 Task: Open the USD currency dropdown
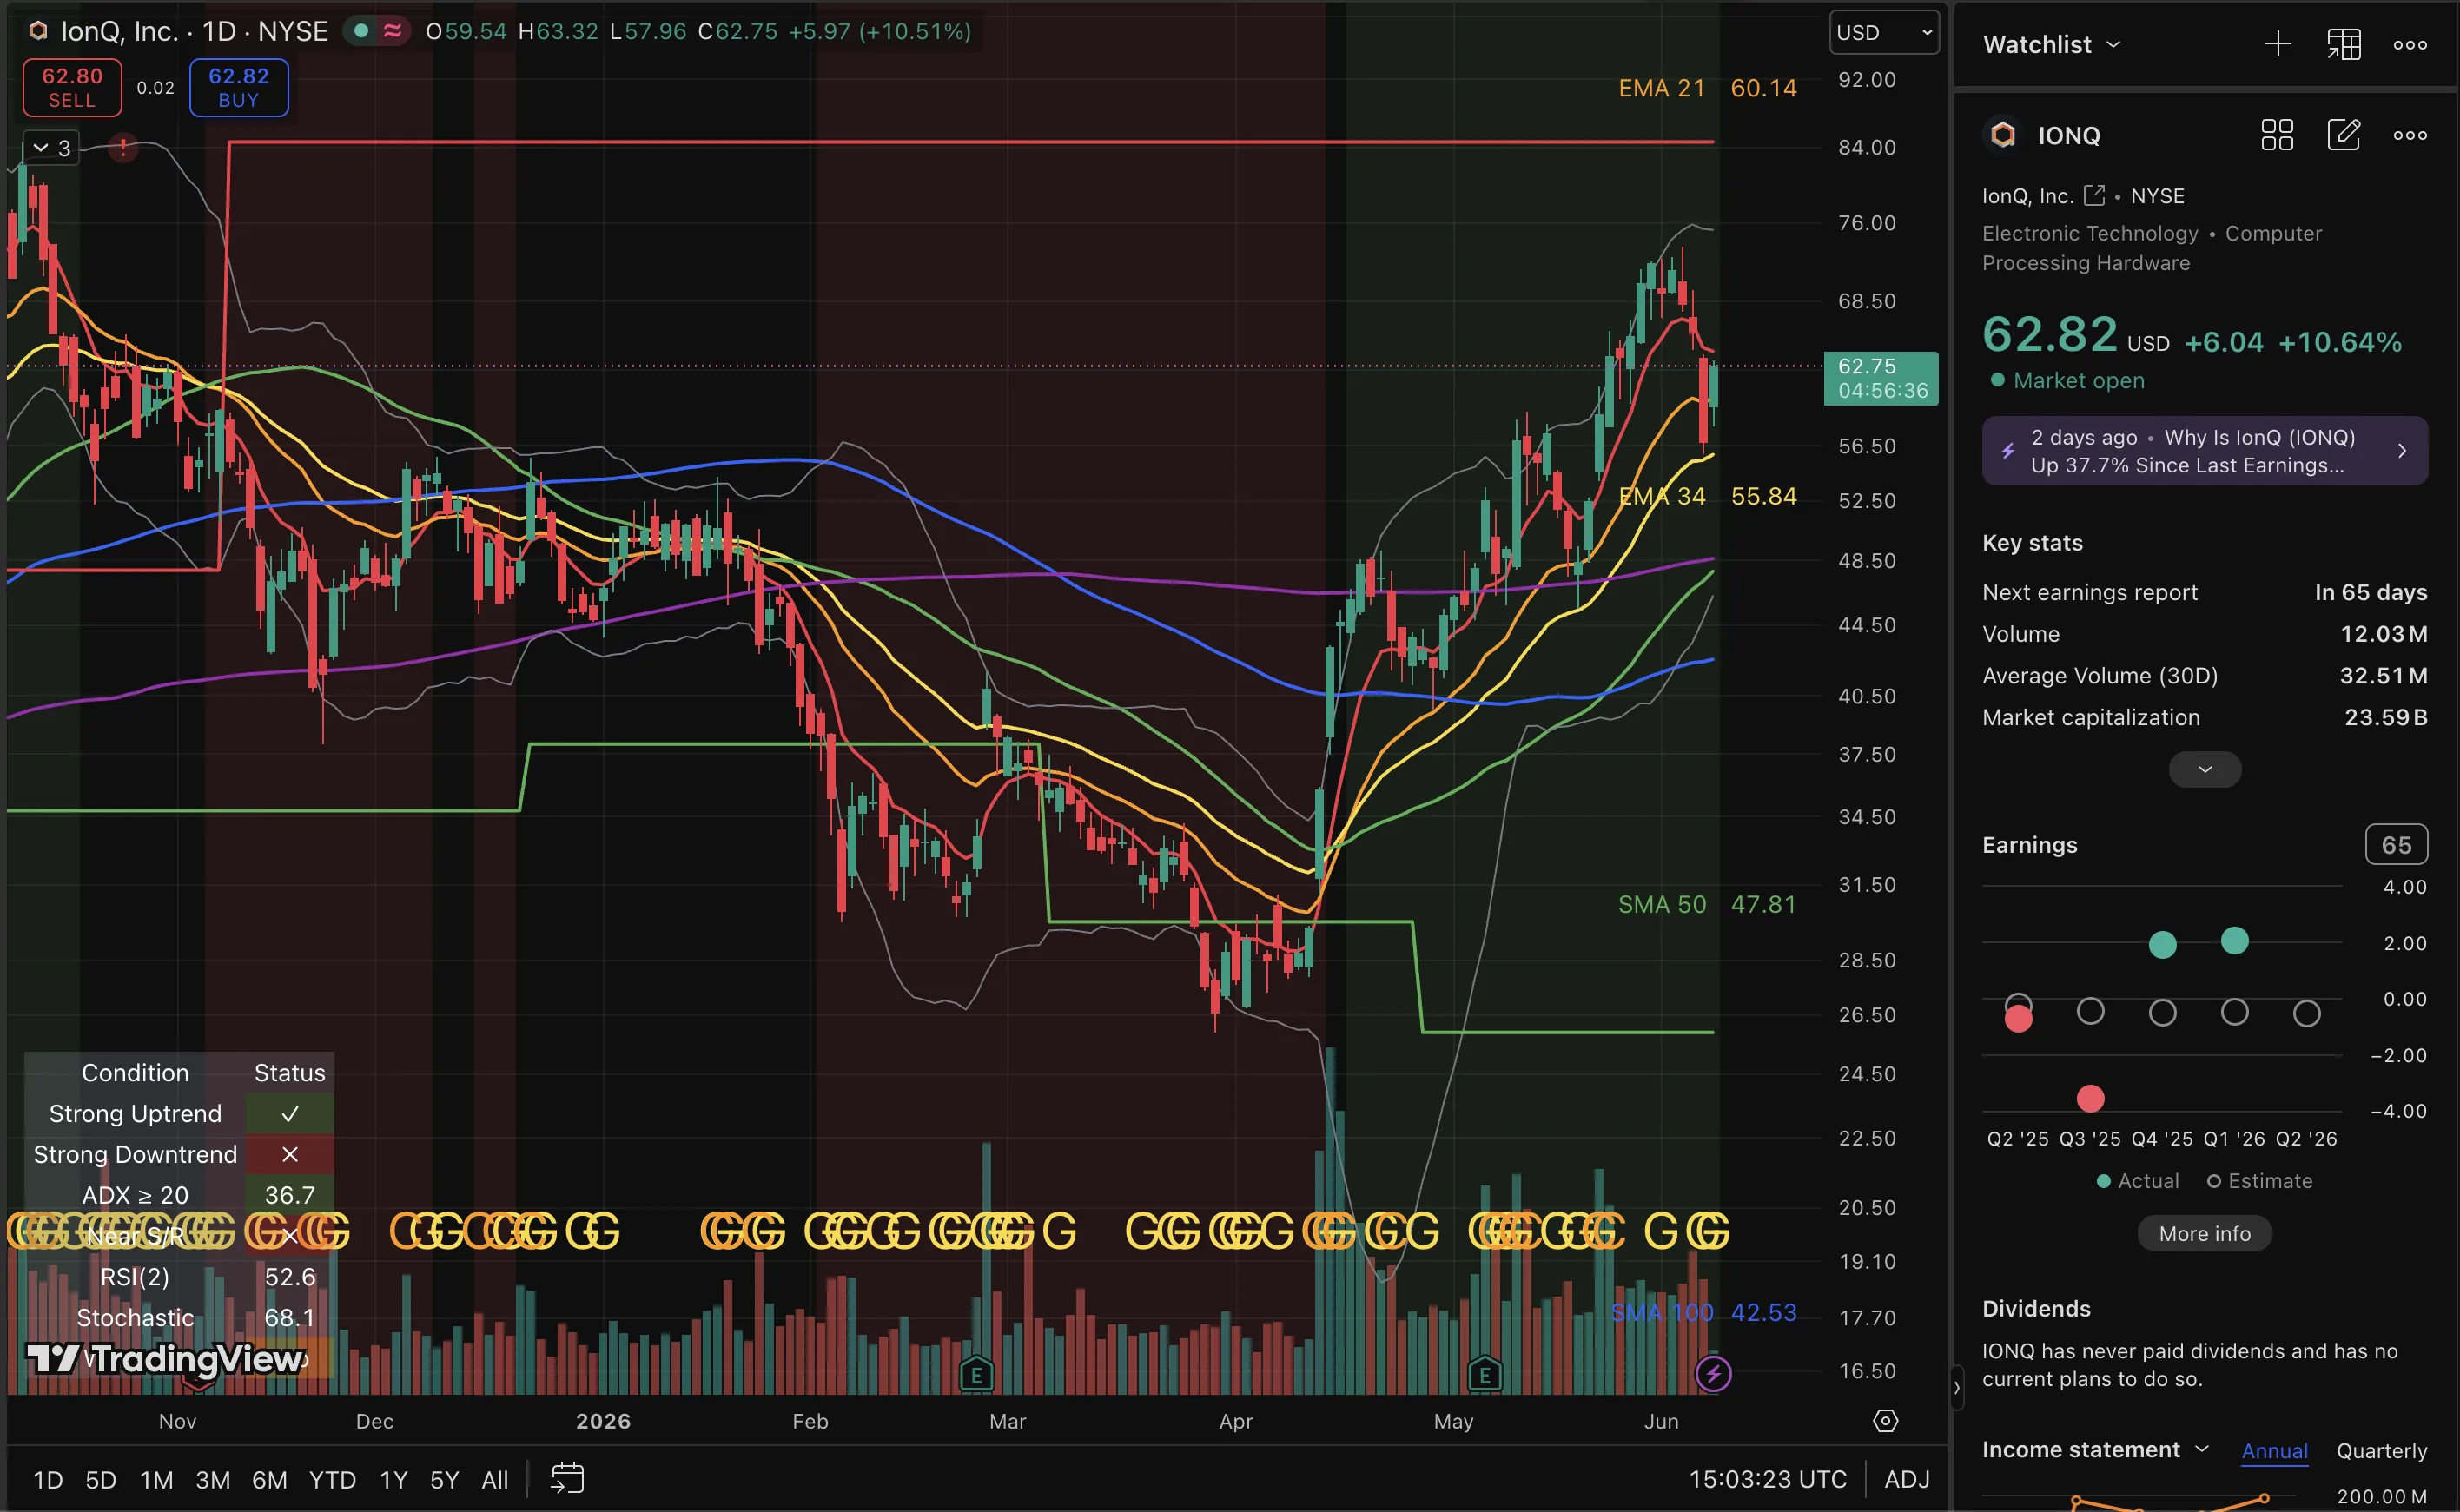click(x=1884, y=32)
